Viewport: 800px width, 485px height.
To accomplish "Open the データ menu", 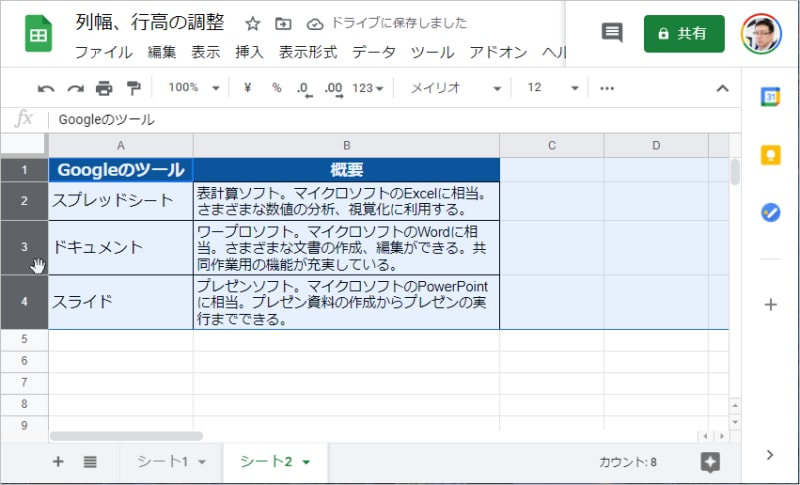I will coord(373,52).
